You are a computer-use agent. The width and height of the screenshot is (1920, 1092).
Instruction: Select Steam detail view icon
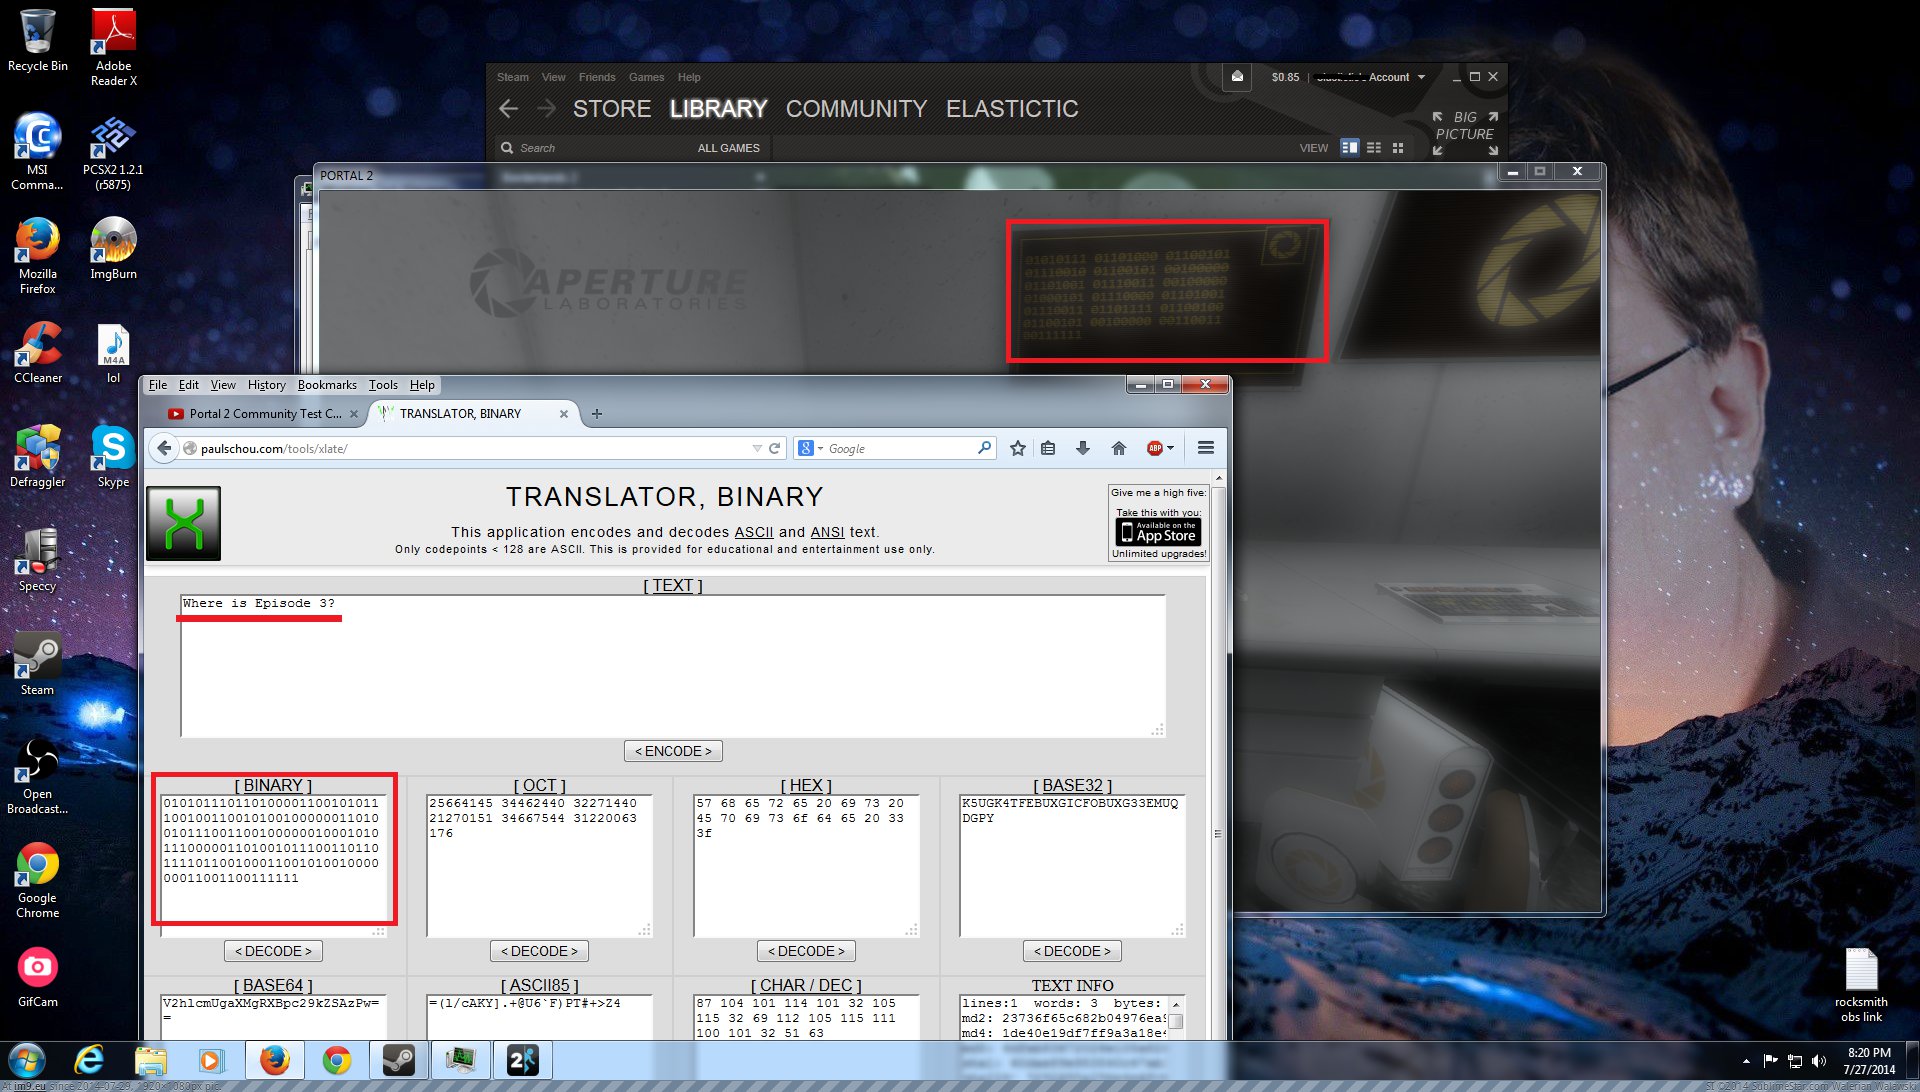tap(1350, 147)
